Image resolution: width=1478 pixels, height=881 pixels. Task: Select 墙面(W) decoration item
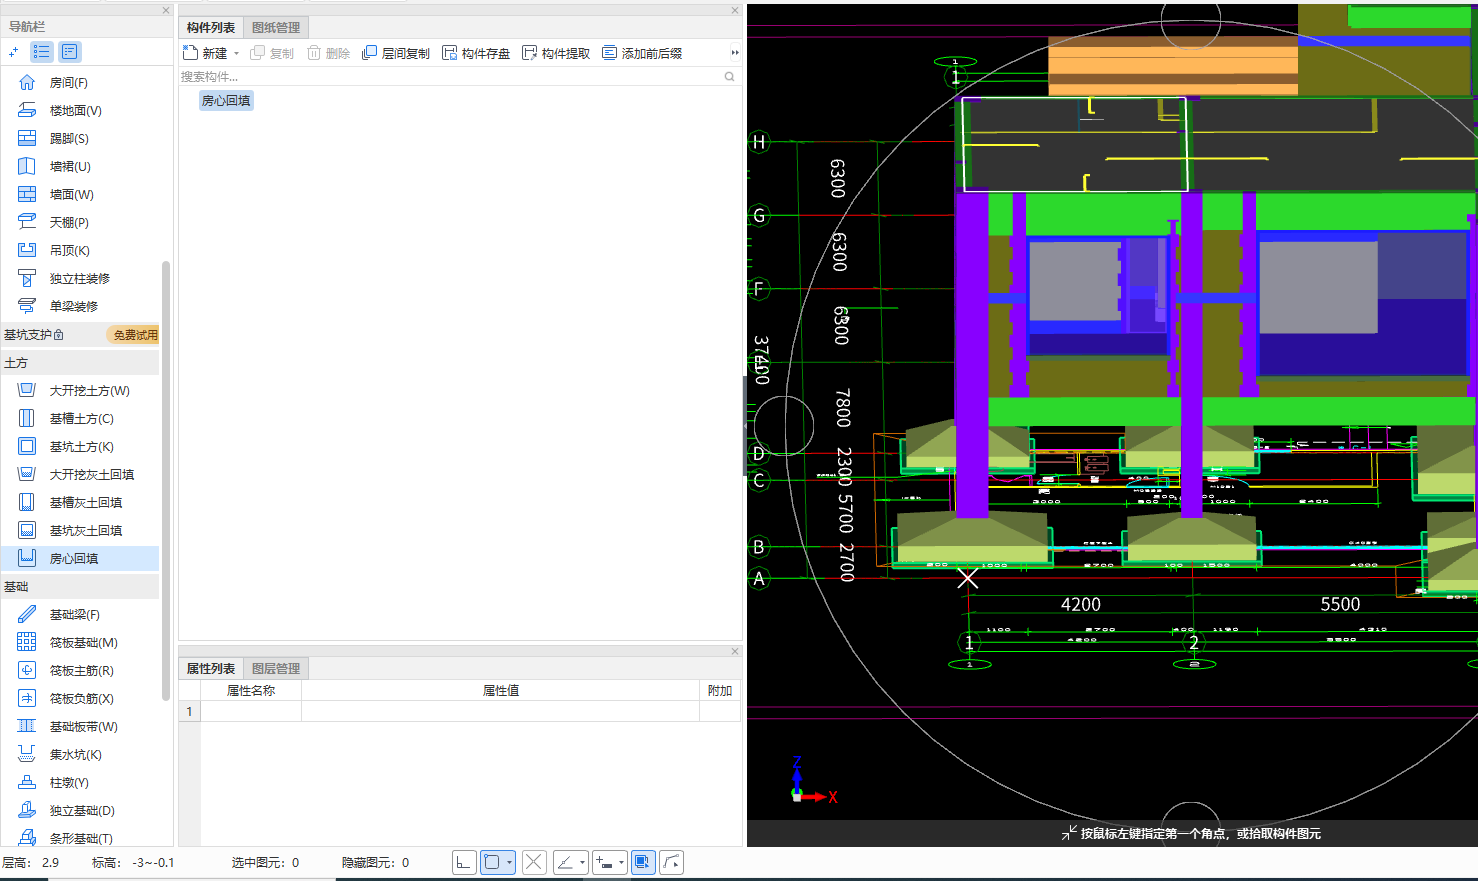point(71,195)
